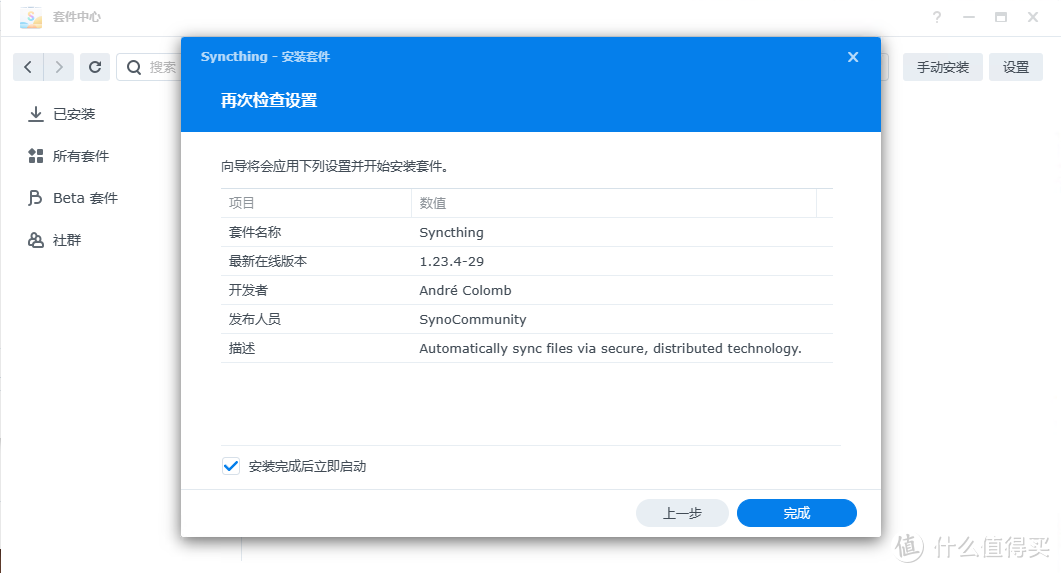Image resolution: width=1061 pixels, height=573 pixels.
Task: Click the 项目 column header
Action: click(x=315, y=203)
